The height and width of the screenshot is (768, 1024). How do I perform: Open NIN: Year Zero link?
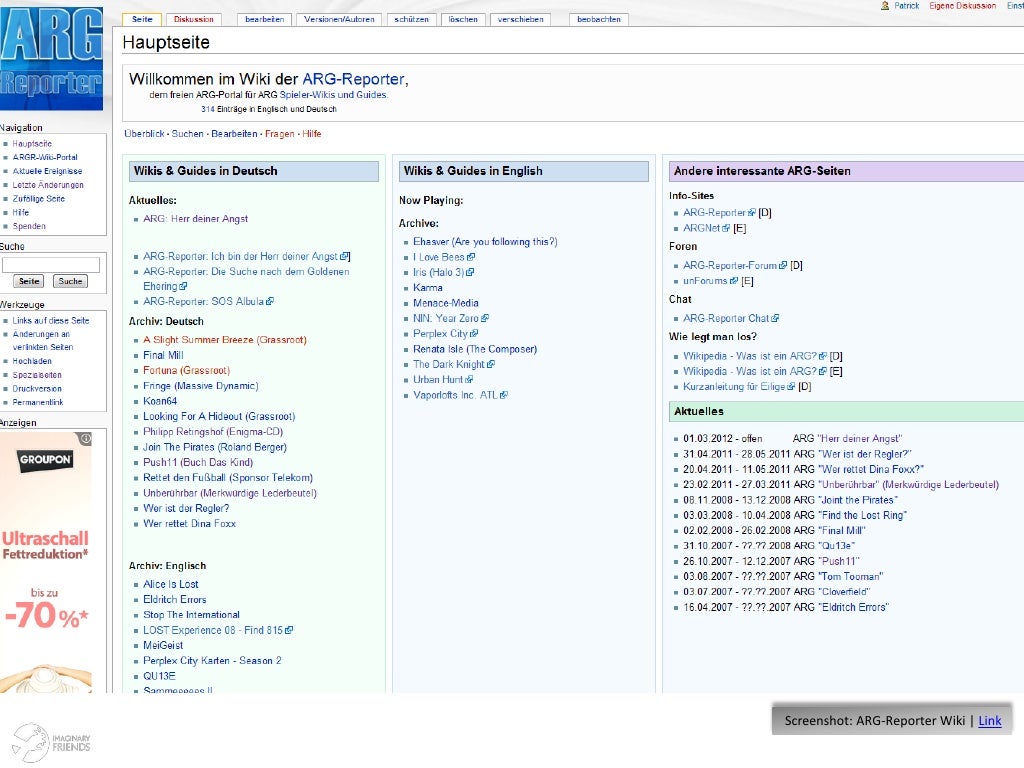tap(451, 319)
